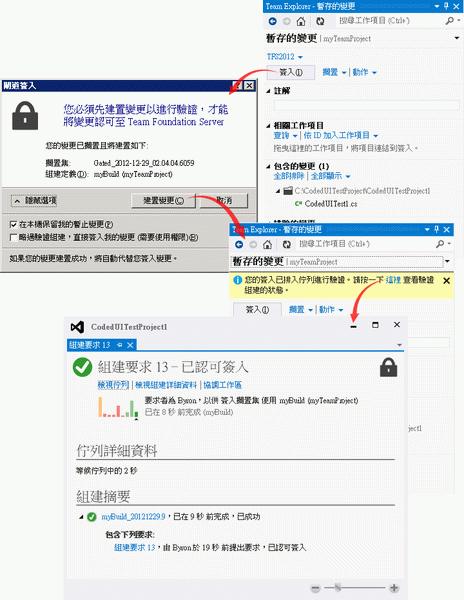Click the Refresh icon in top Team Explorer
The width and height of the screenshot is (464, 600).
click(320, 21)
